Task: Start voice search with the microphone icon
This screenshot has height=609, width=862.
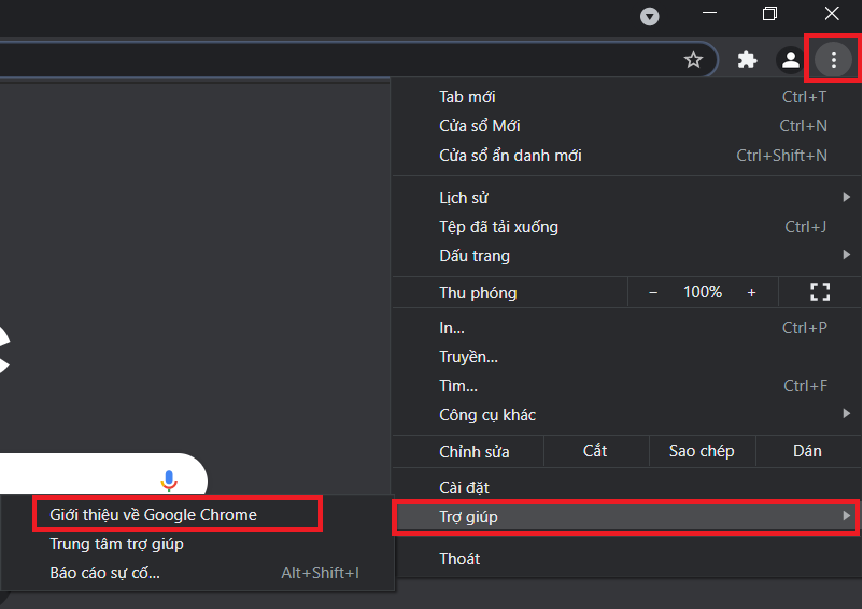Action: tap(170, 478)
